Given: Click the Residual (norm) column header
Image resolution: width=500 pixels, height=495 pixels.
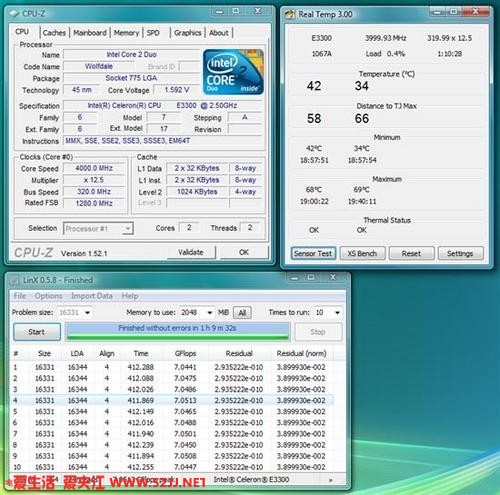Looking at the screenshot, I should [x=301, y=353].
